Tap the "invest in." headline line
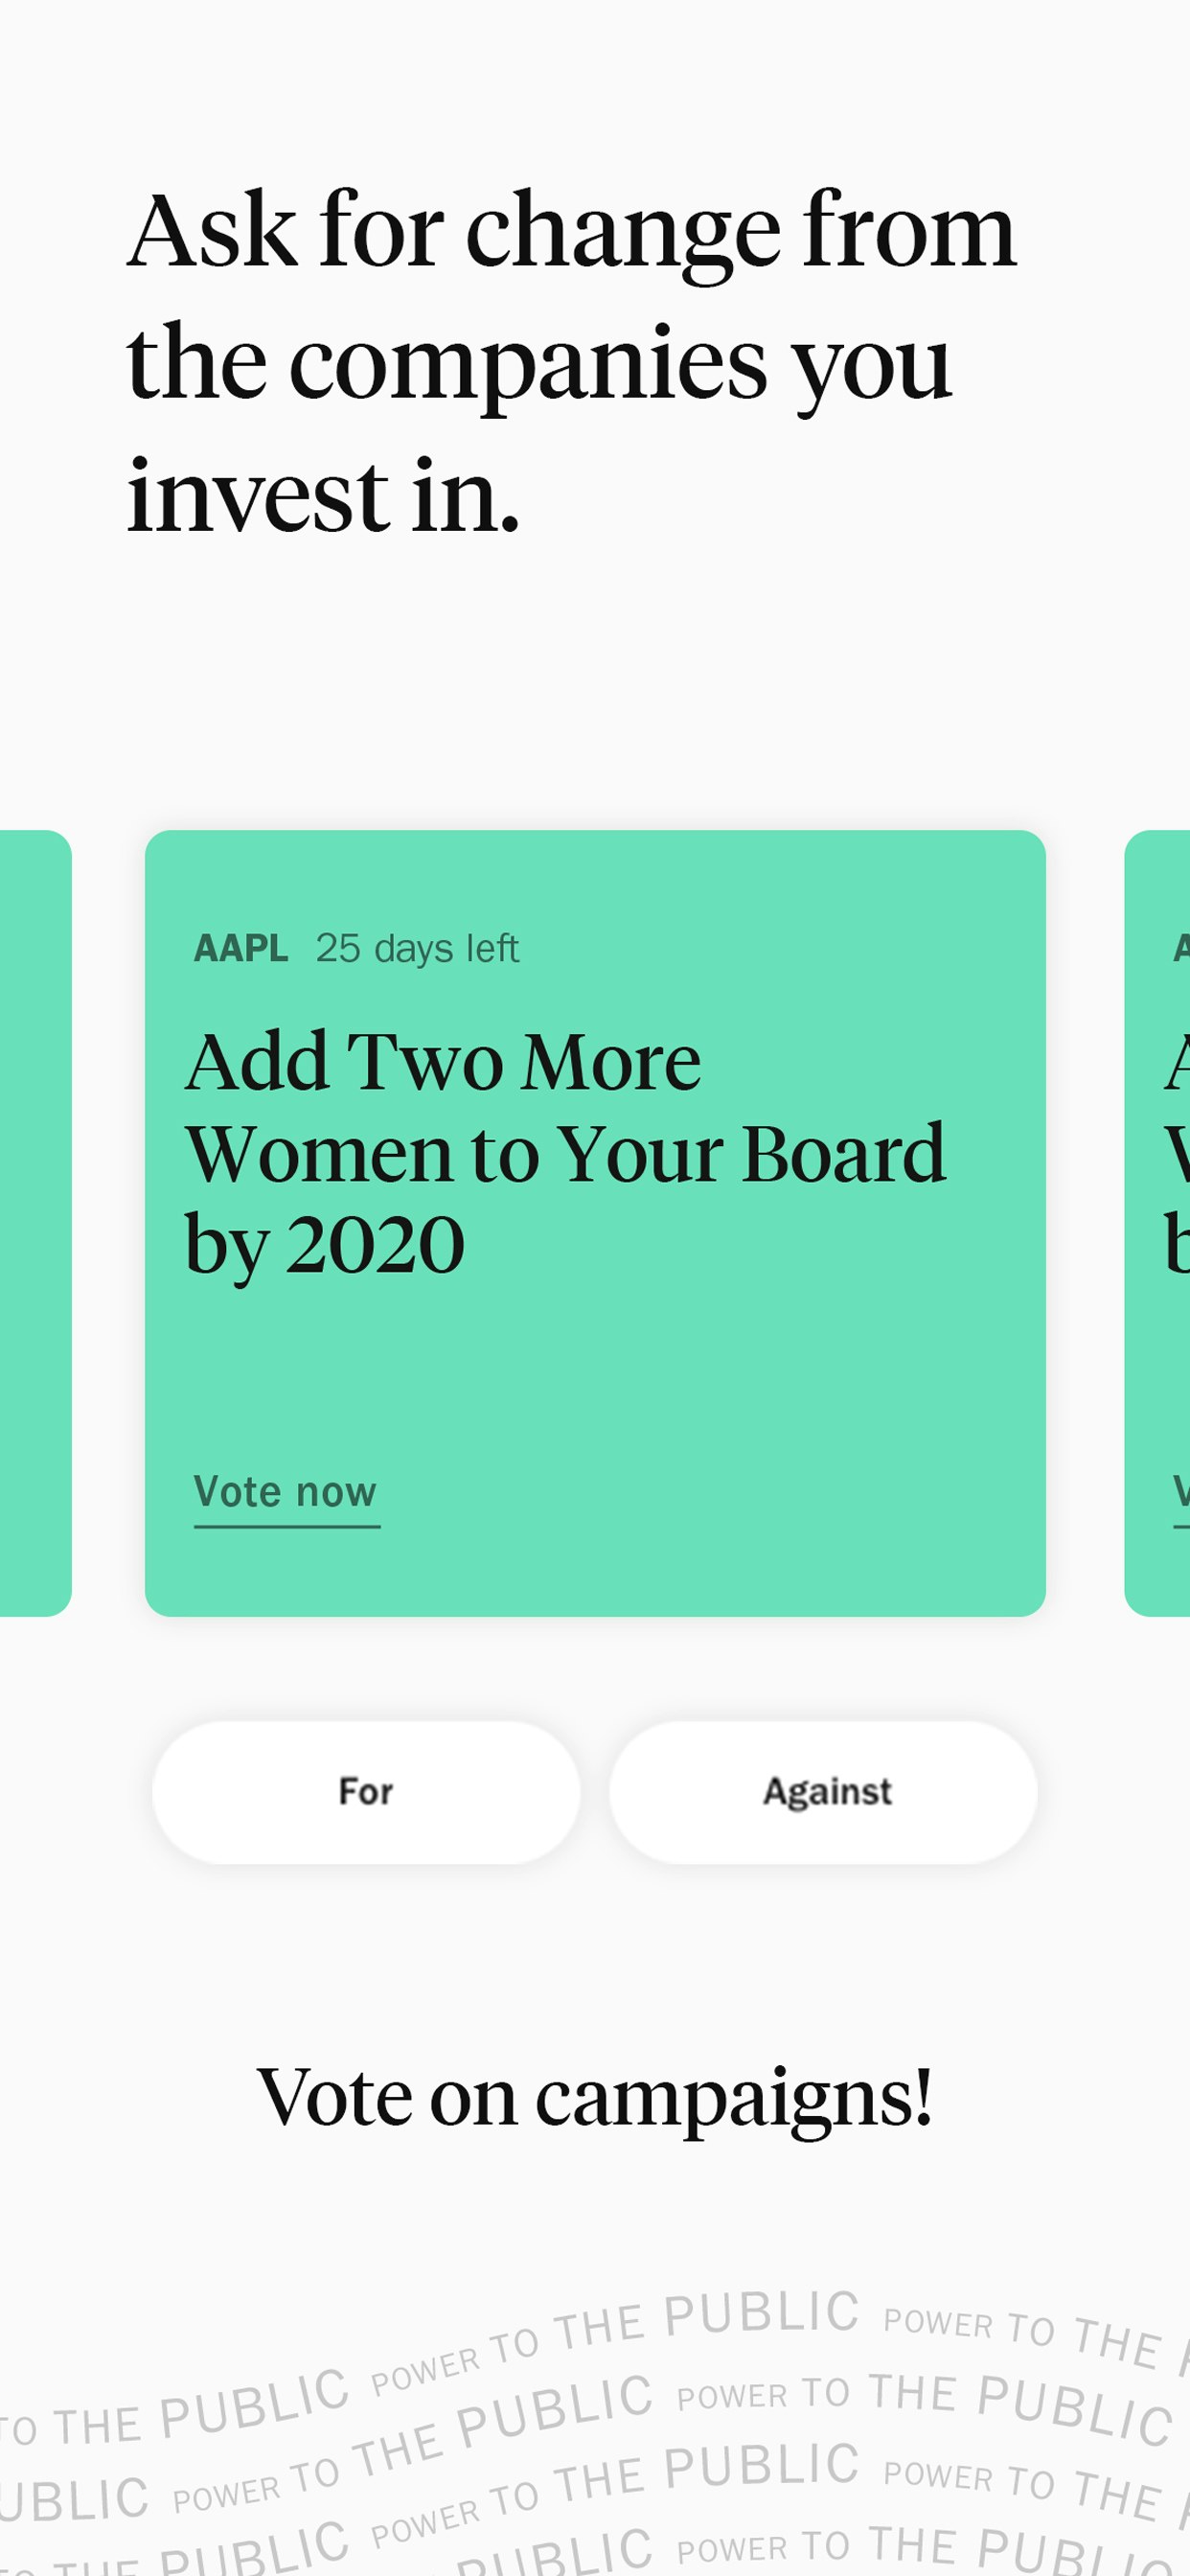 (323, 496)
